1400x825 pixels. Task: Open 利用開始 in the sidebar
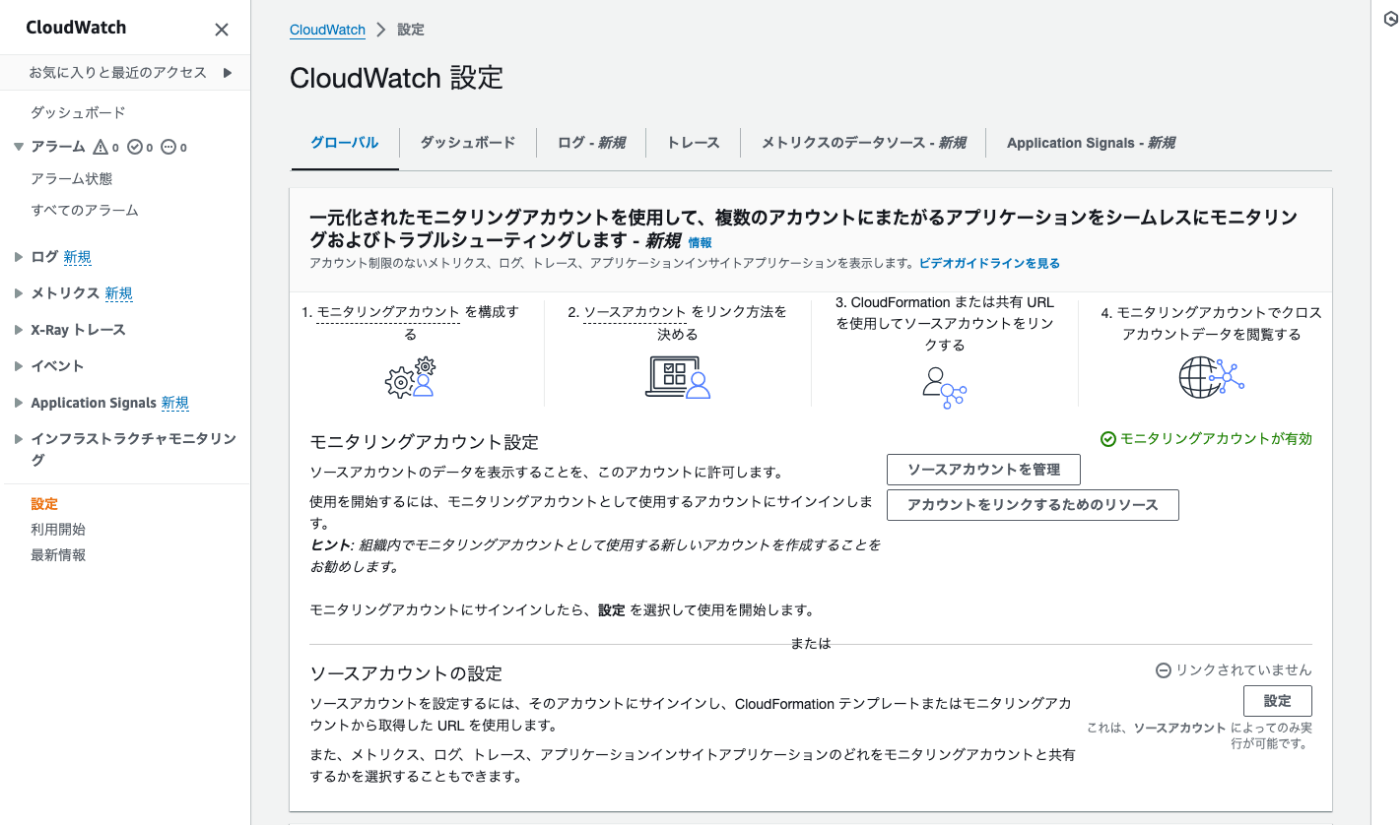click(58, 530)
